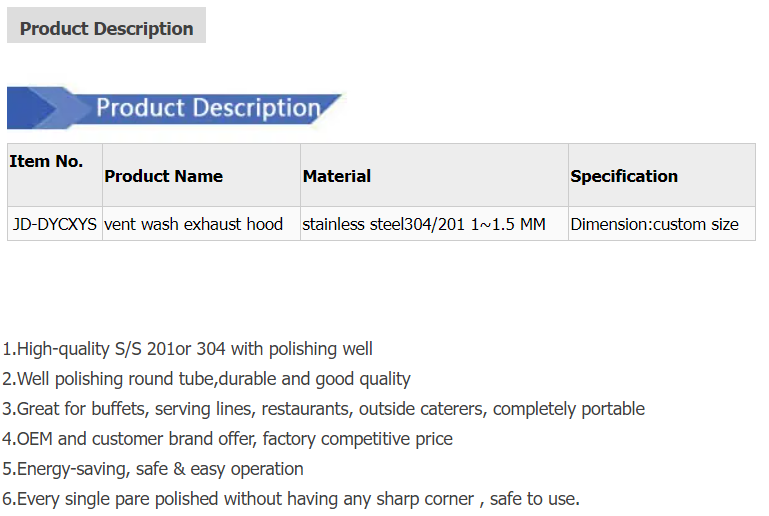Click the blue Product Description banner image
This screenshot has height=516, width=769.
(174, 108)
